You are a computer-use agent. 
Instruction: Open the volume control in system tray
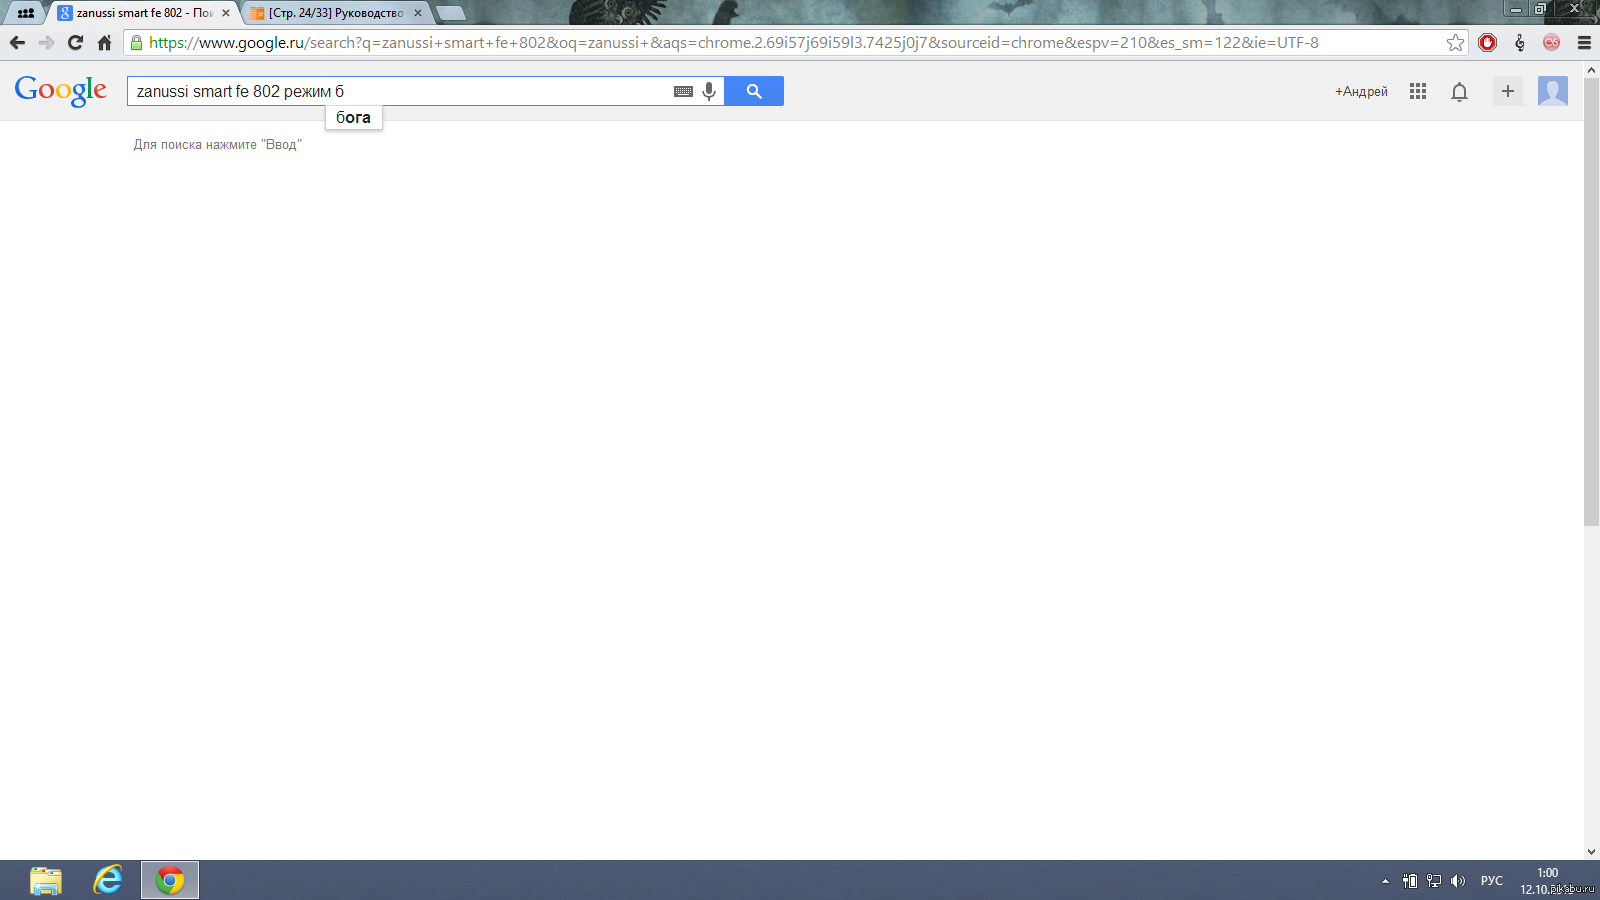1458,881
